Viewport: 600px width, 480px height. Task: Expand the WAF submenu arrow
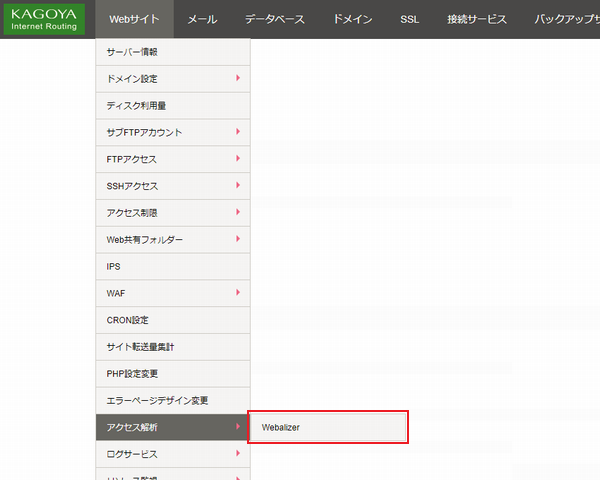(x=238, y=292)
